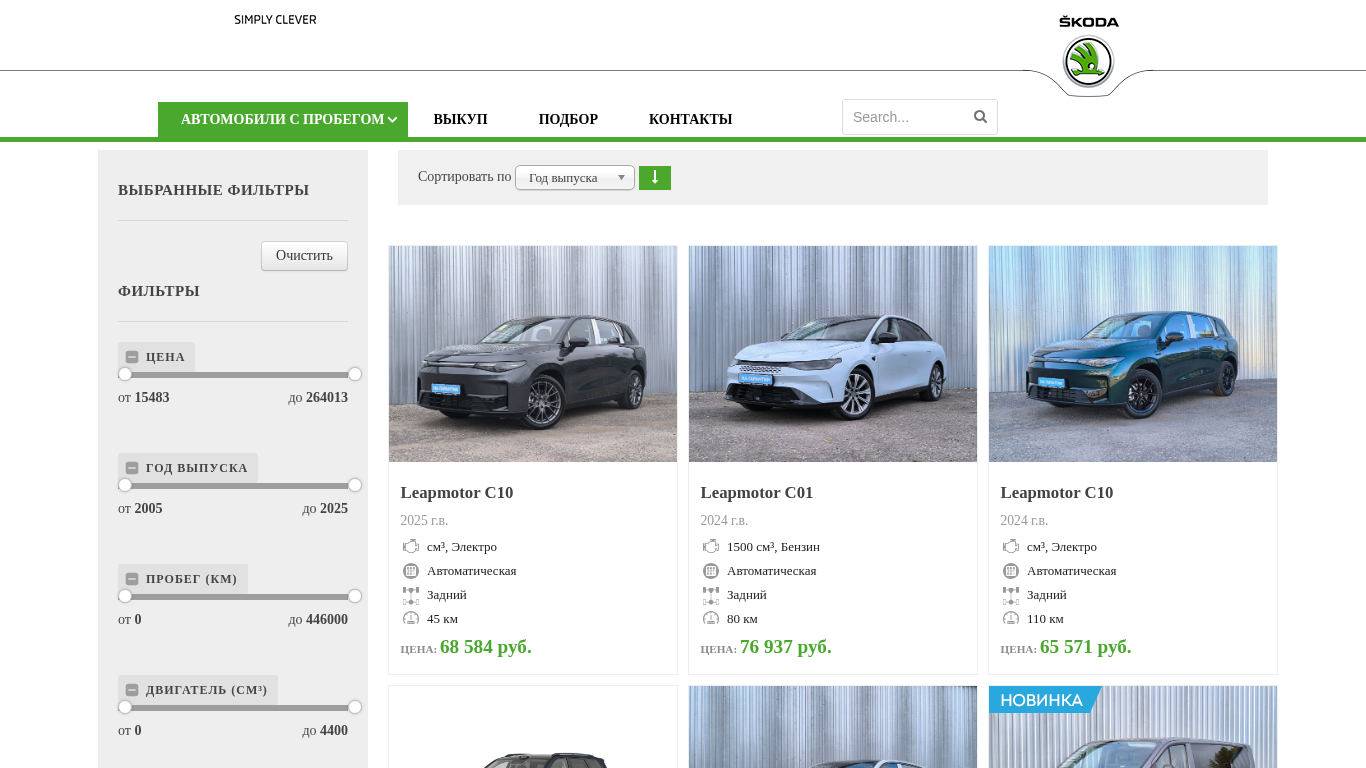Open Leapmotor C10 2024 listing title
Viewport: 1366px width, 768px height.
pos(1057,493)
